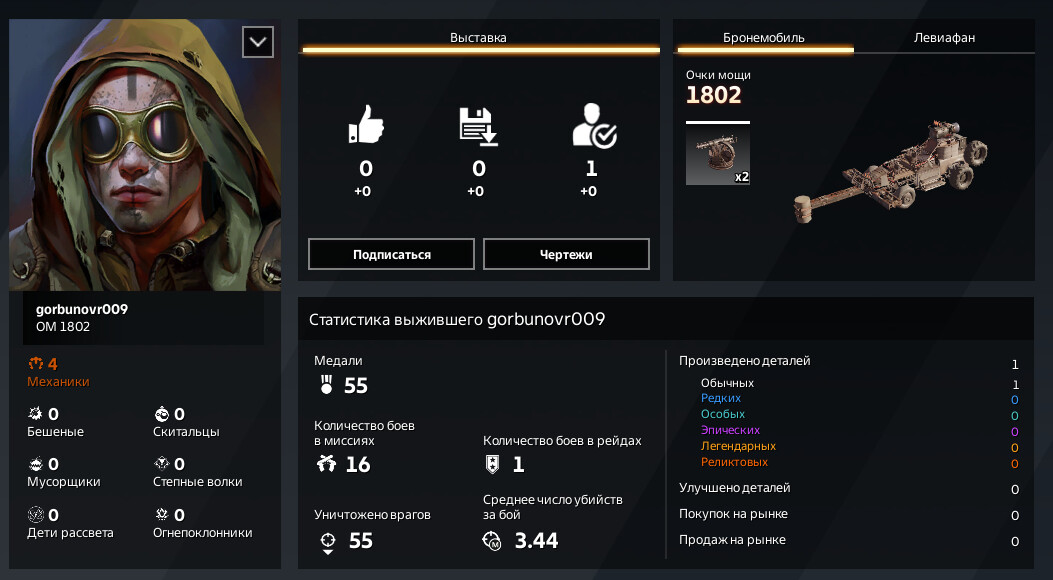The height and width of the screenshot is (580, 1053).
Task: Click the Бешеные faction icon
Action: 36,414
